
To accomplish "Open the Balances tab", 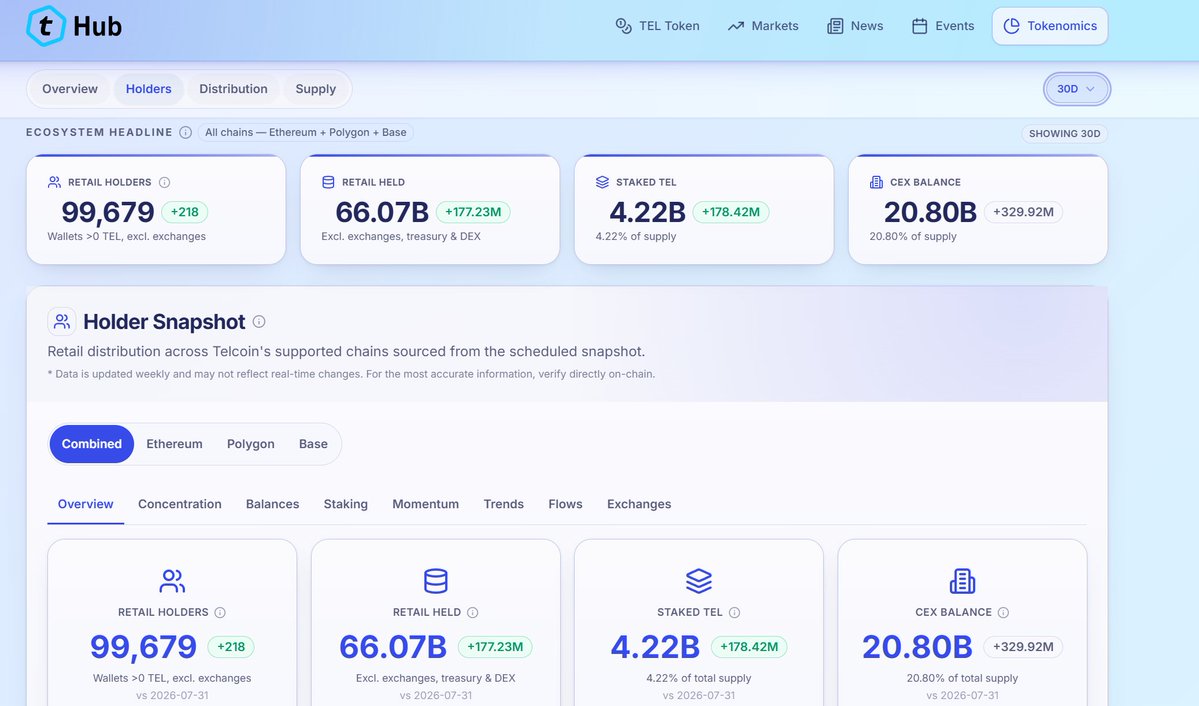I will 272,504.
